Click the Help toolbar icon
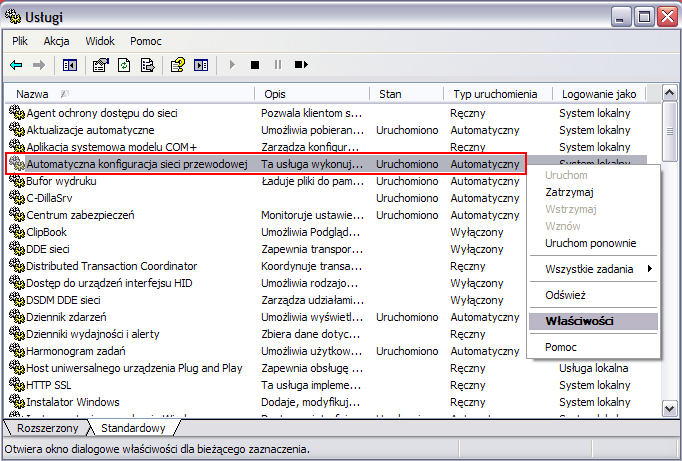Image resolution: width=682 pixels, height=461 pixels. 177,65
